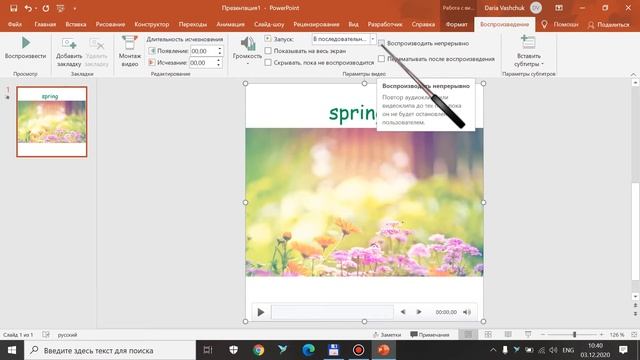Open the Windows Start menu
Viewport: 640px width, 360px height.
coord(12,350)
